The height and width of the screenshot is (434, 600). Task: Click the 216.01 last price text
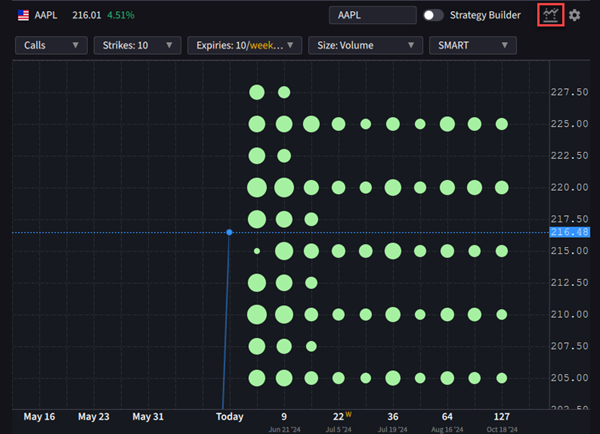pyautogui.click(x=87, y=15)
